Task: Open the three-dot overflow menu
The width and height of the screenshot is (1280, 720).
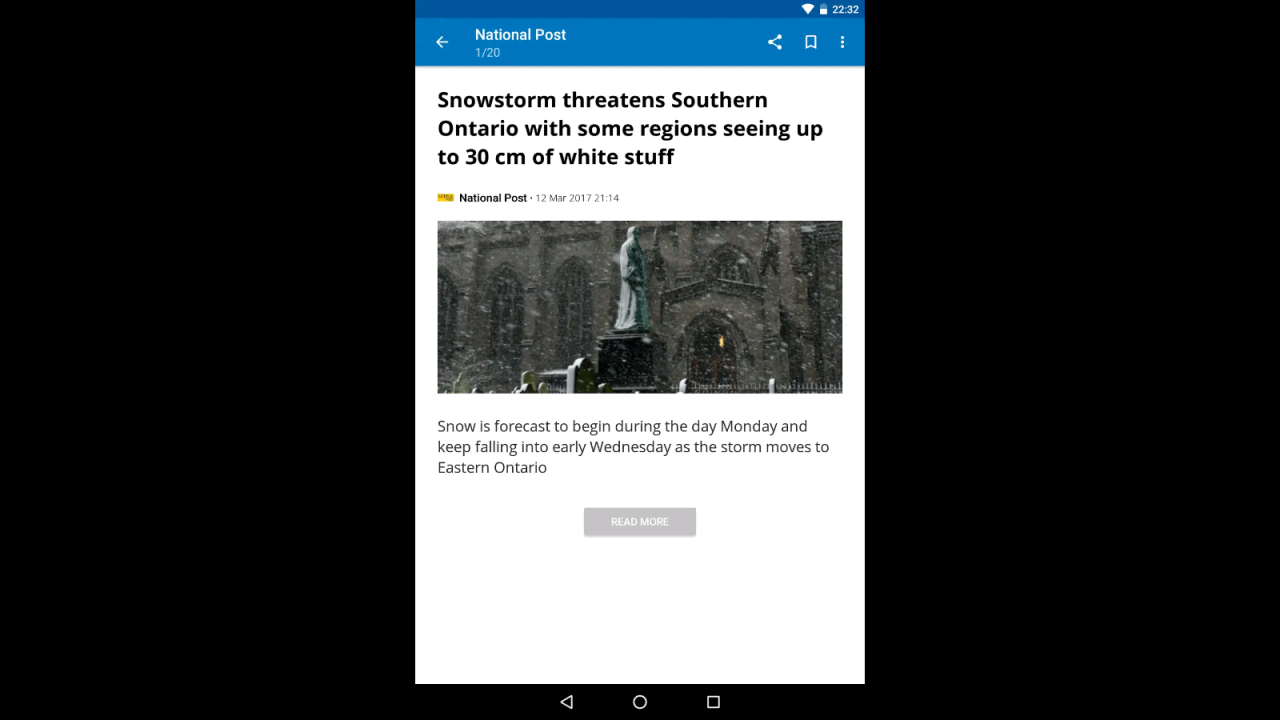Action: 842,42
